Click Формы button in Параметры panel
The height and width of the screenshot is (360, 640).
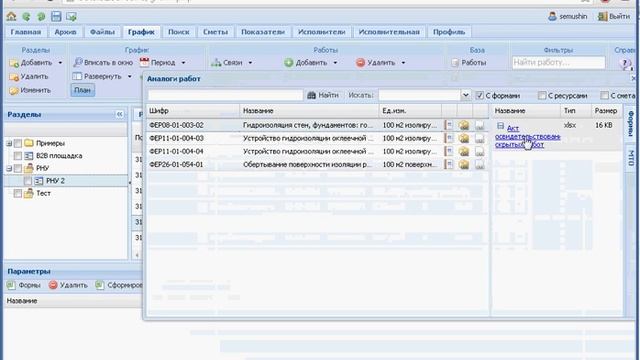tap(24, 285)
